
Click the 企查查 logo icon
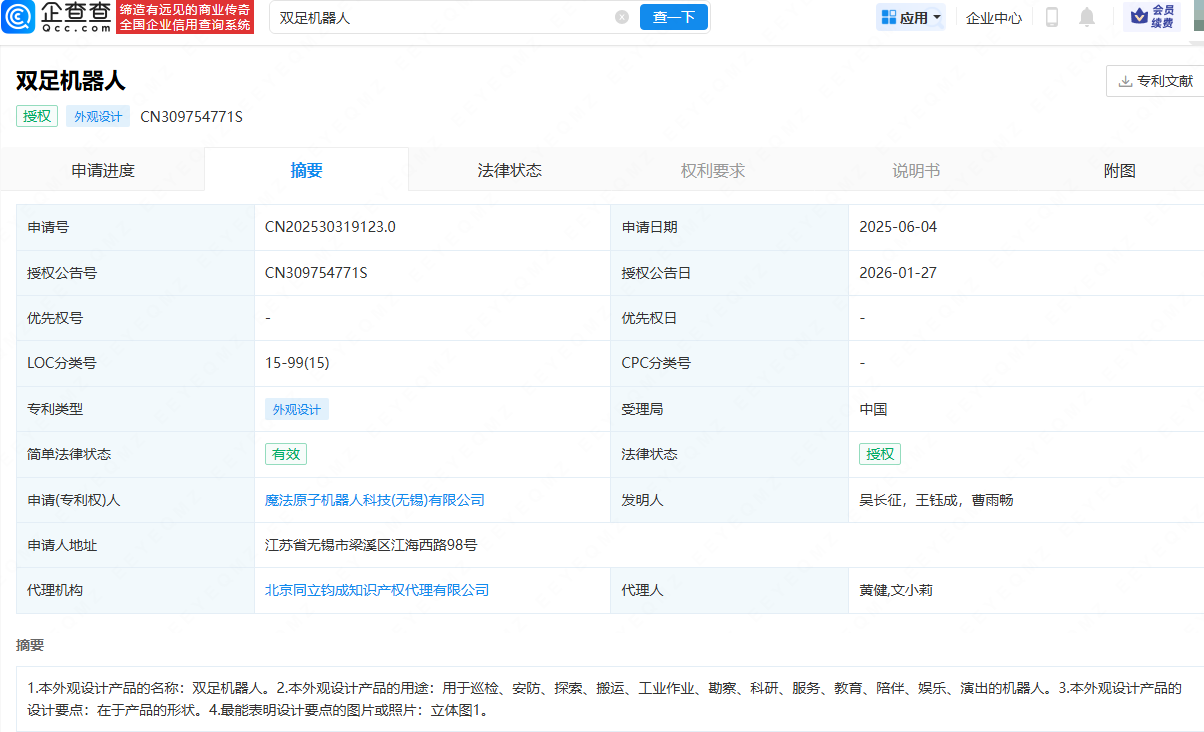pos(18,17)
